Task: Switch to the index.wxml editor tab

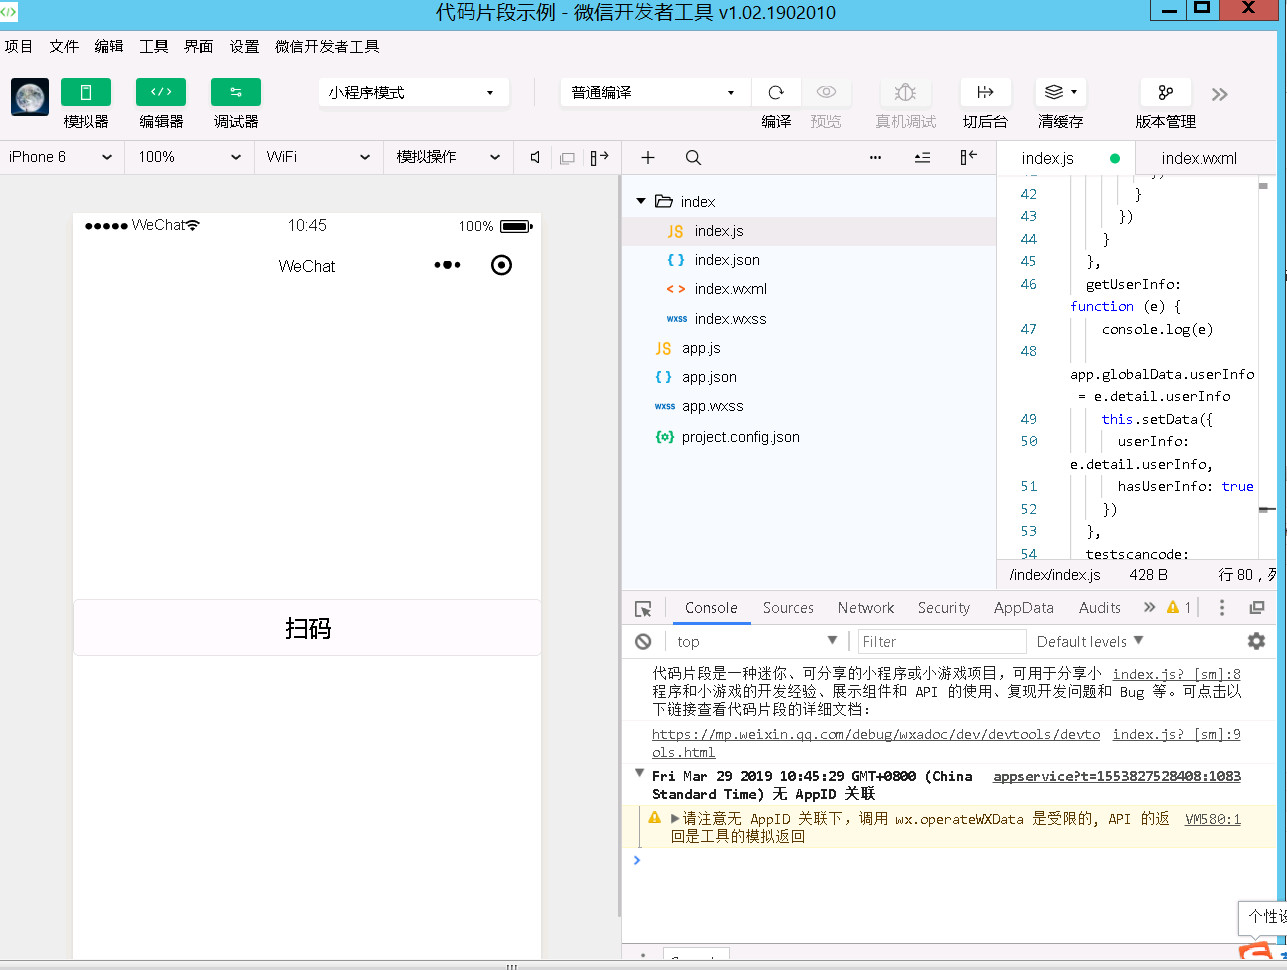Action: click(x=1206, y=158)
